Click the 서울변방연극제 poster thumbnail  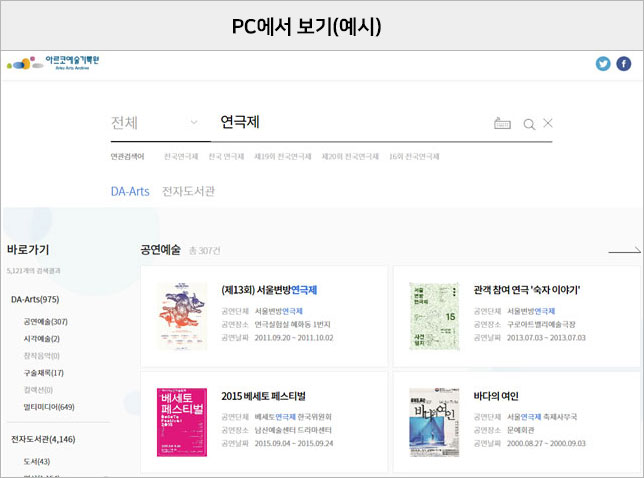(182, 316)
